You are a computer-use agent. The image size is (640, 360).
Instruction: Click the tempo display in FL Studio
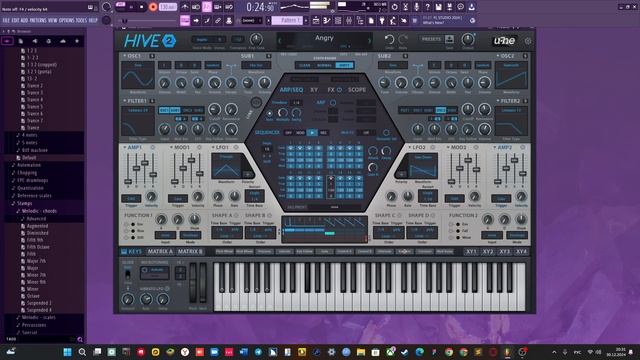[168, 7]
